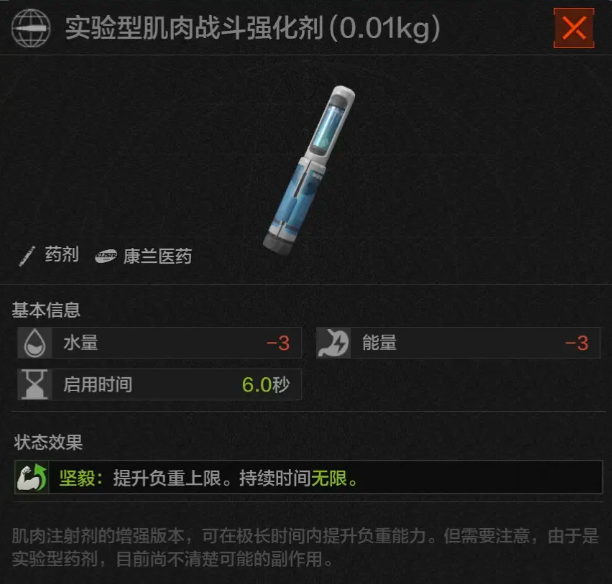Screen dimensions: 612x584
Task: Click the 康兰医药 brand logo icon
Action: pos(106,256)
